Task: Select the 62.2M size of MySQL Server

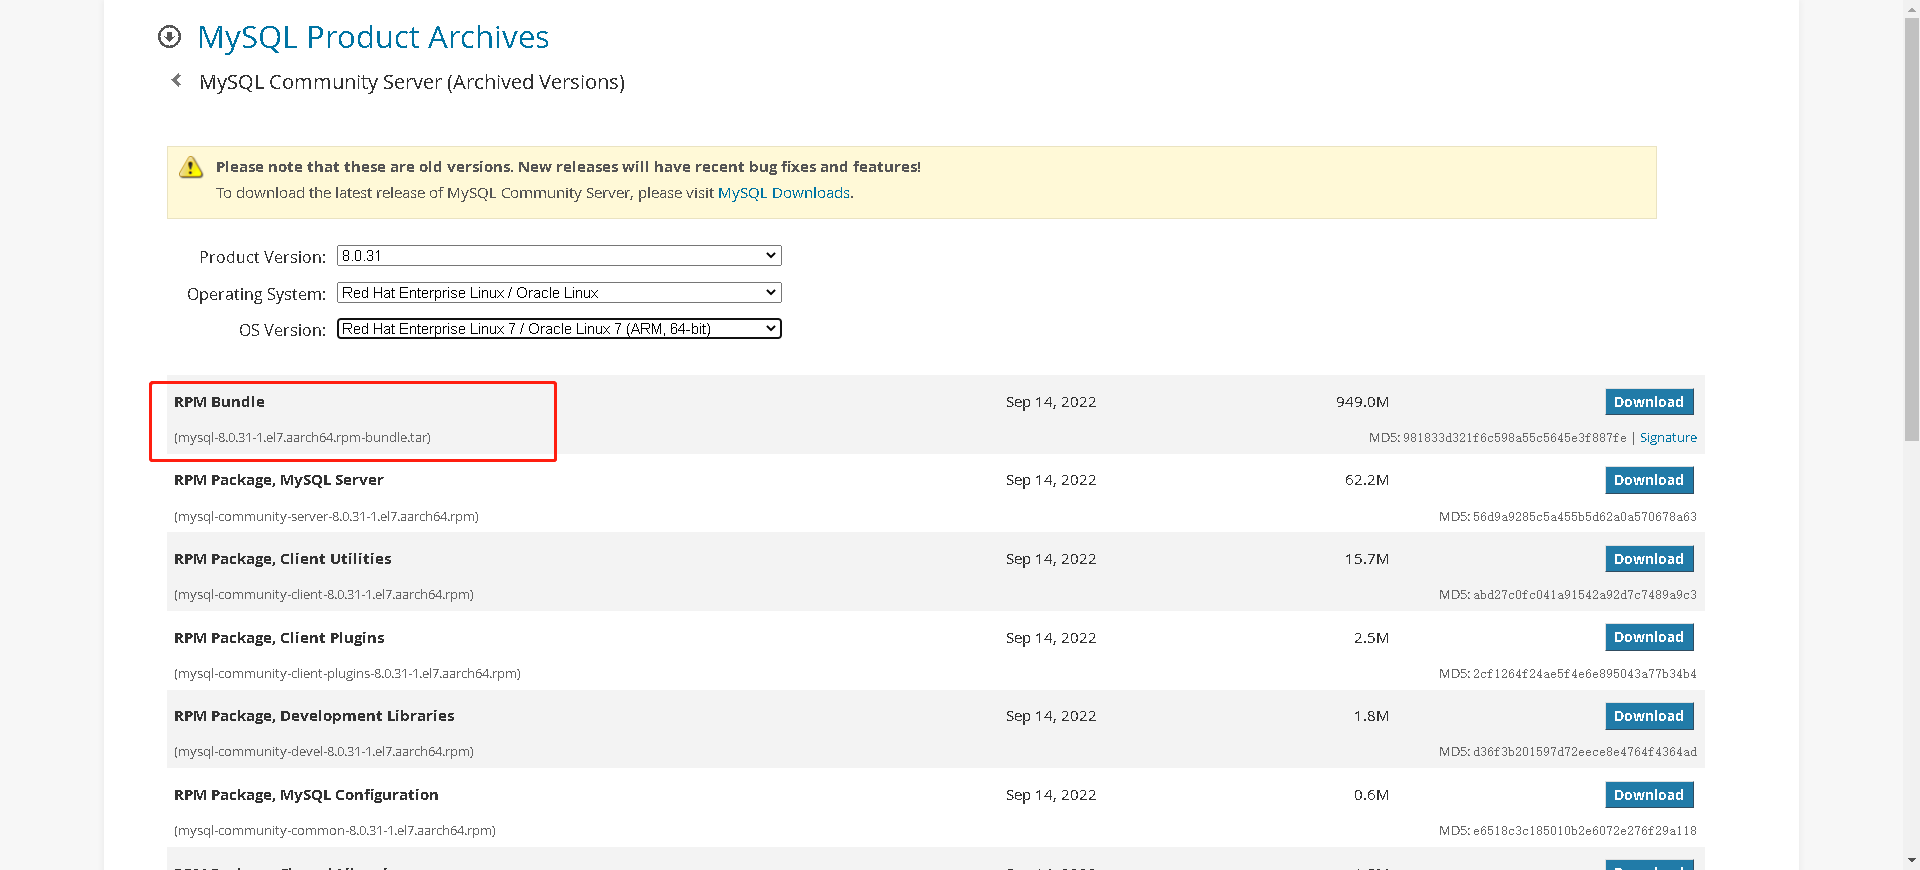Action: 1367,480
